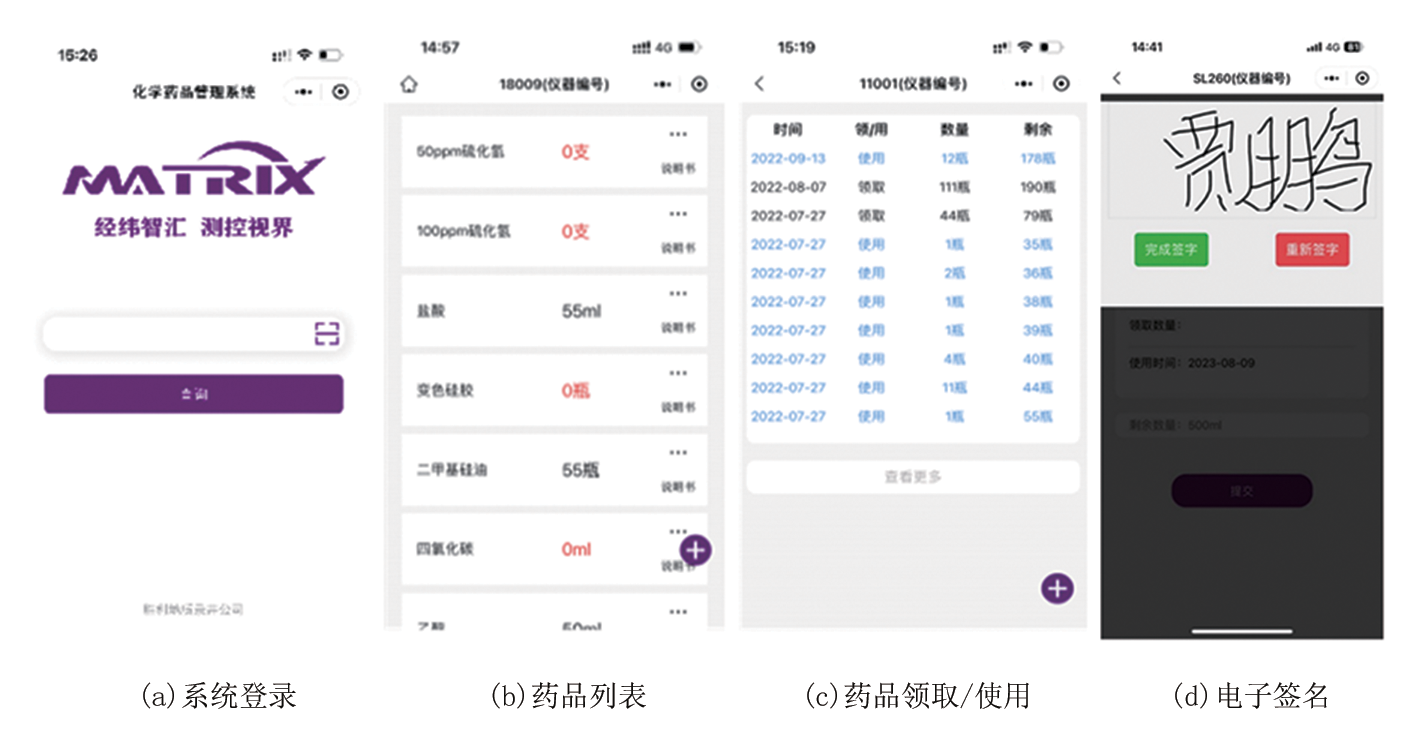Select the 变色硅胶 0瓶 quantity

coord(575,390)
